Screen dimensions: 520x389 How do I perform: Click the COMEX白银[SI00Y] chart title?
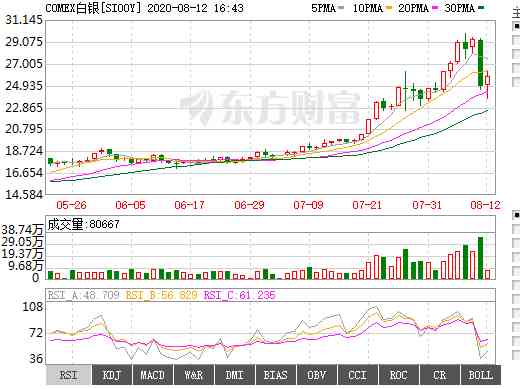tap(93, 8)
